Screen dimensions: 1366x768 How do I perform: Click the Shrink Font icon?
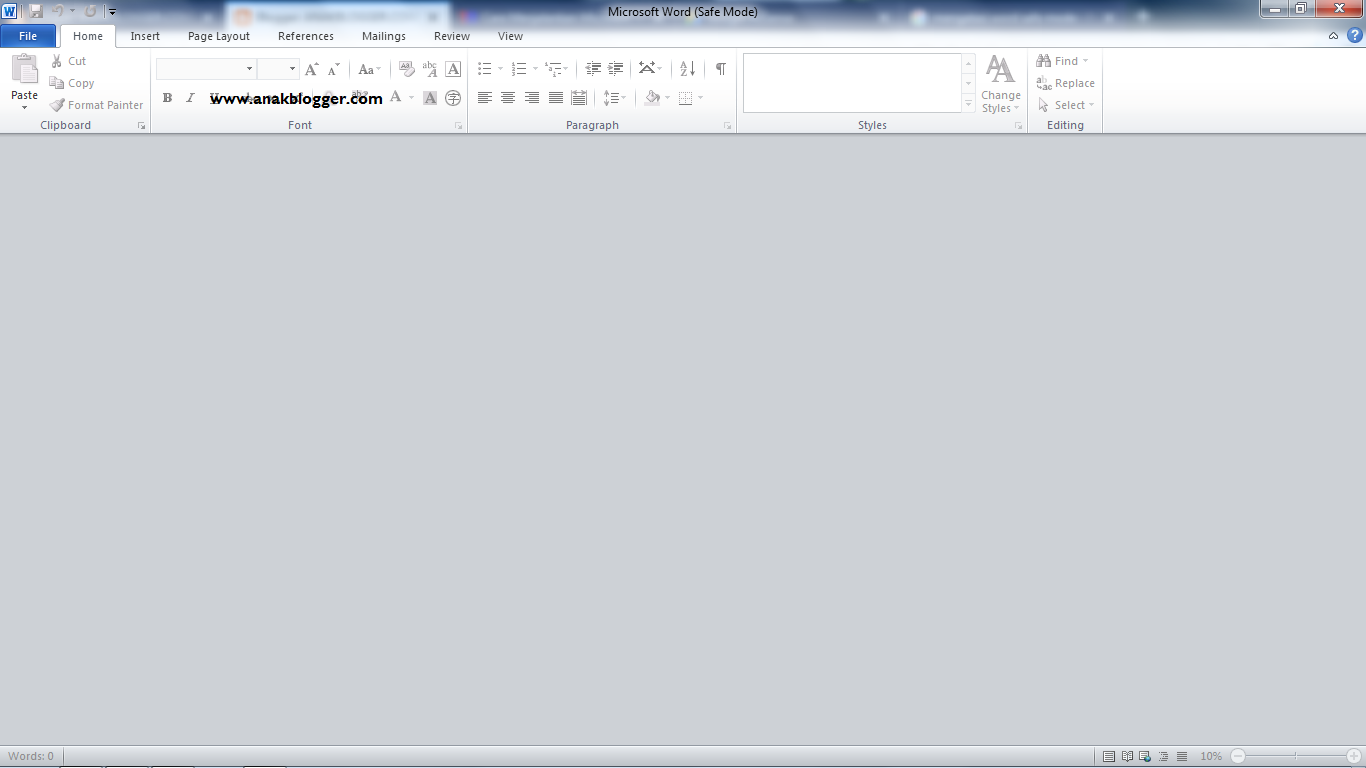tap(331, 68)
